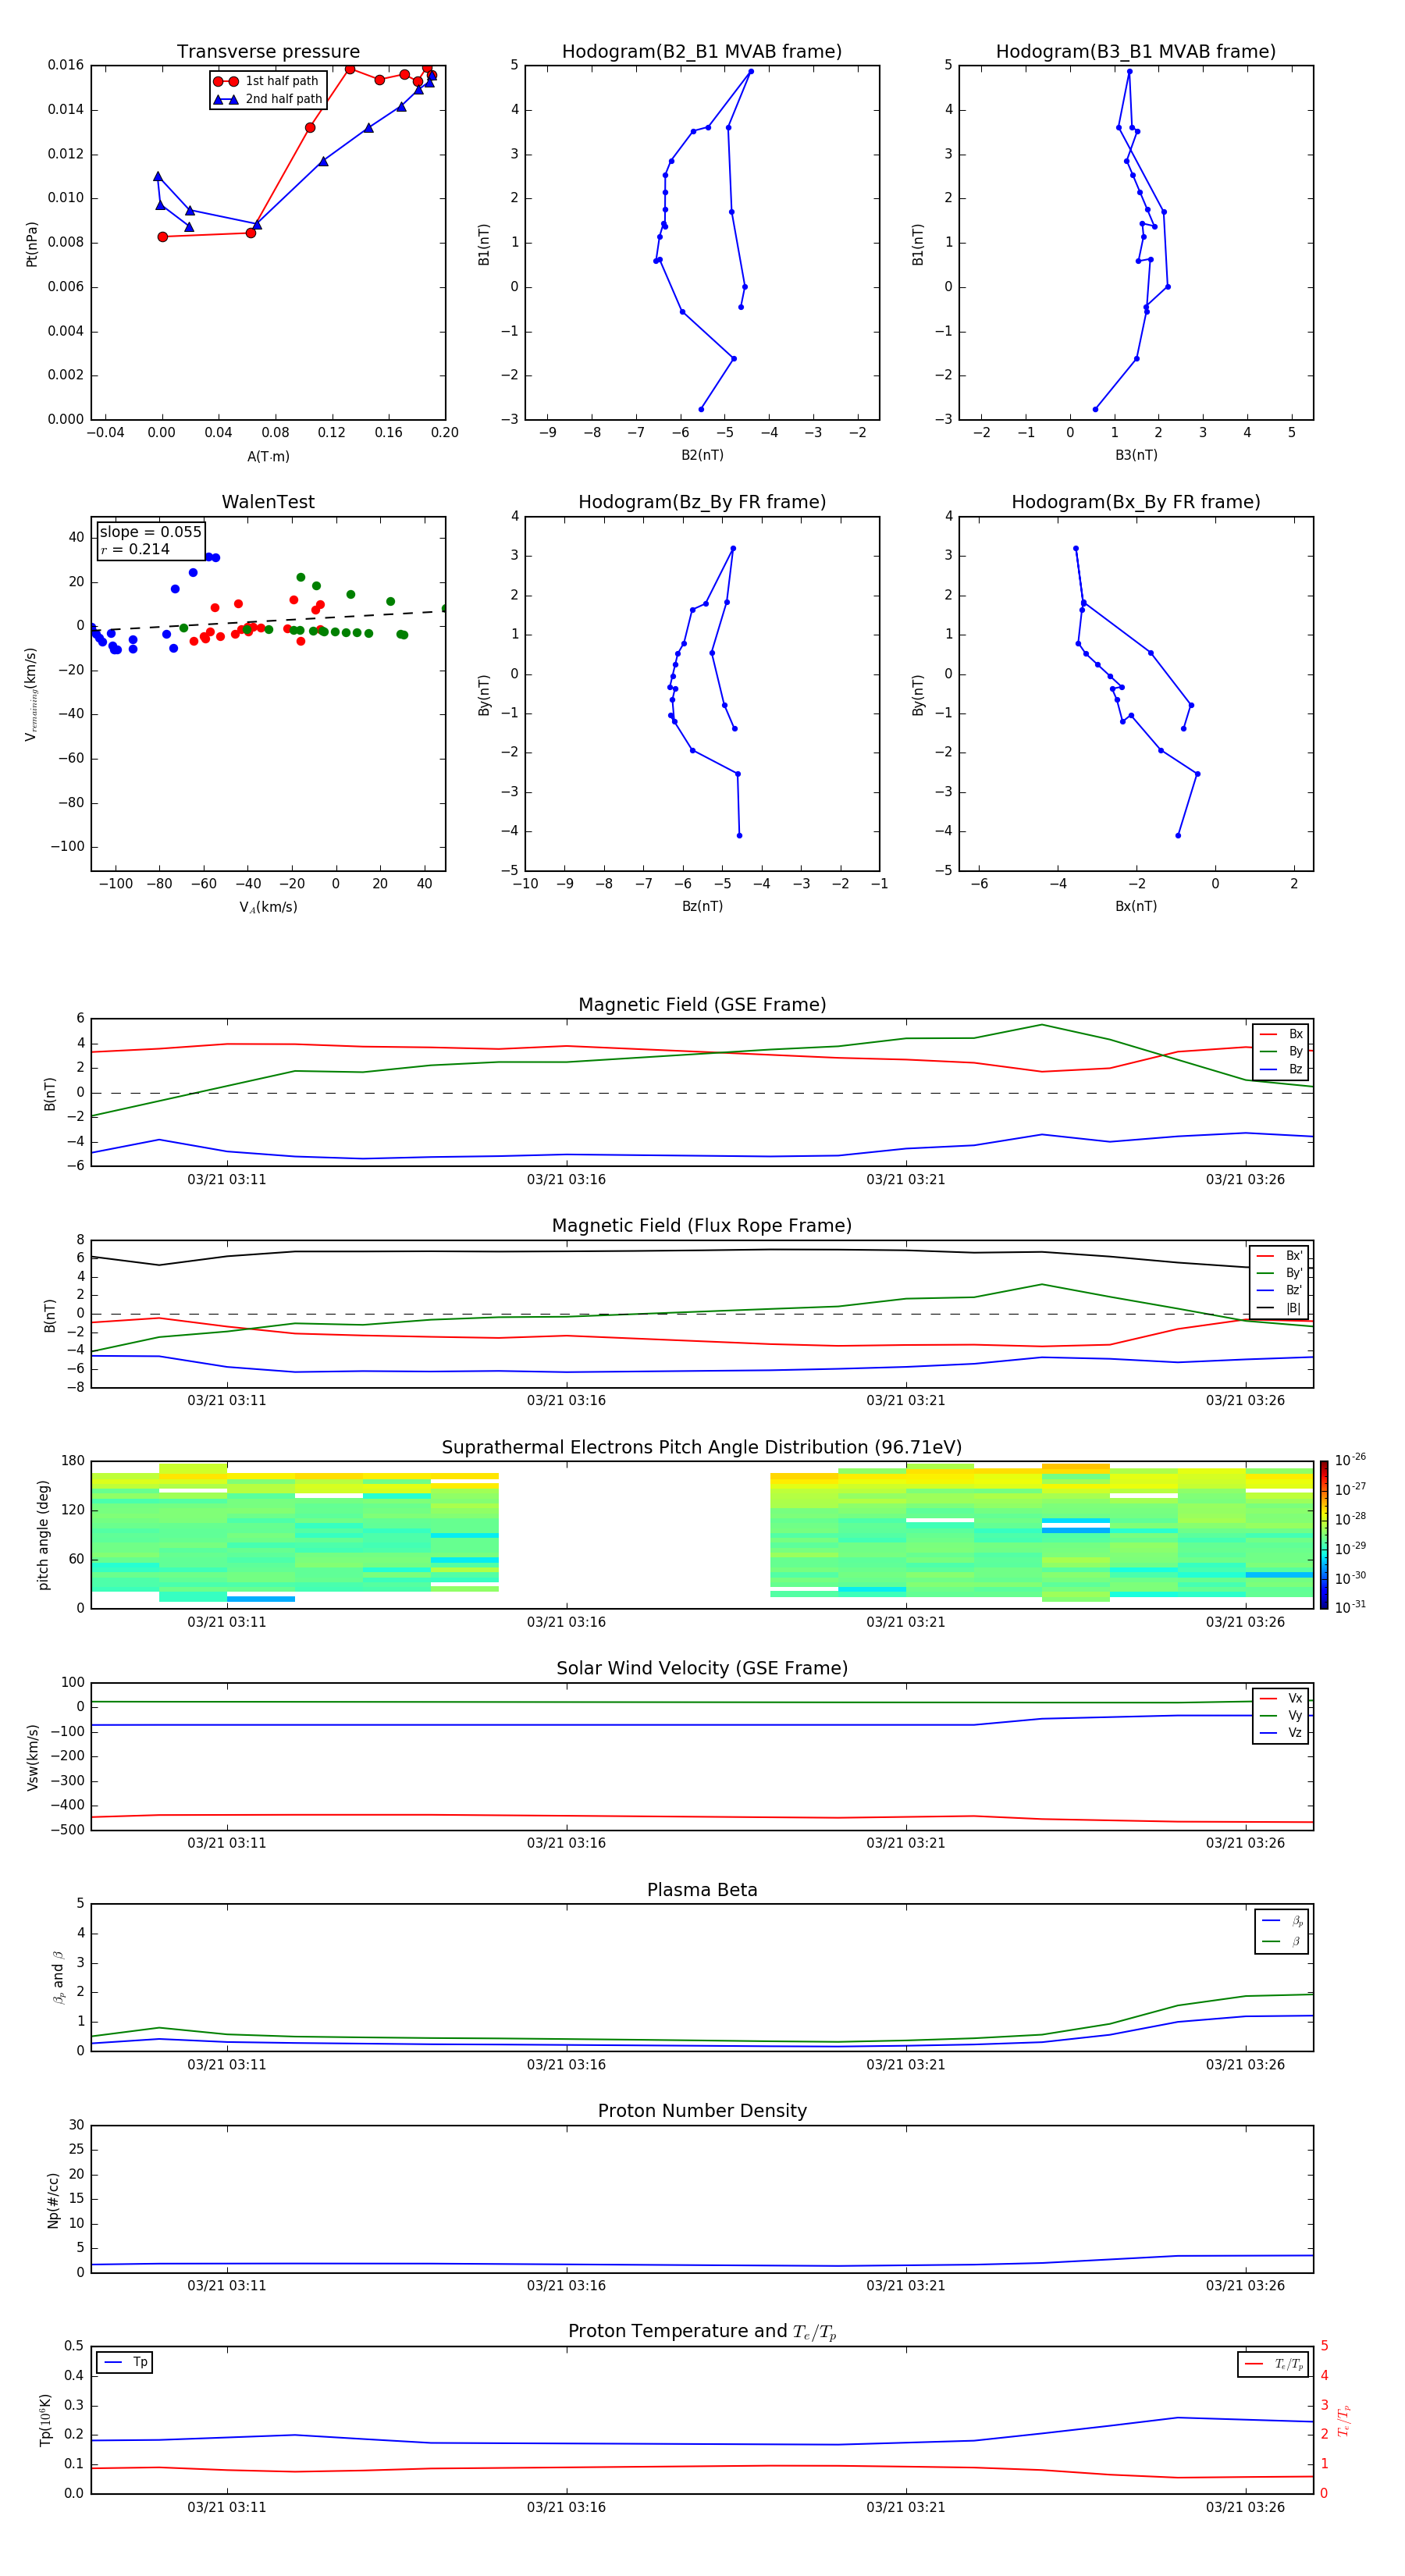Click the 'B3(nT)' x-axis label
1405x2576 pixels.
coord(1136,455)
